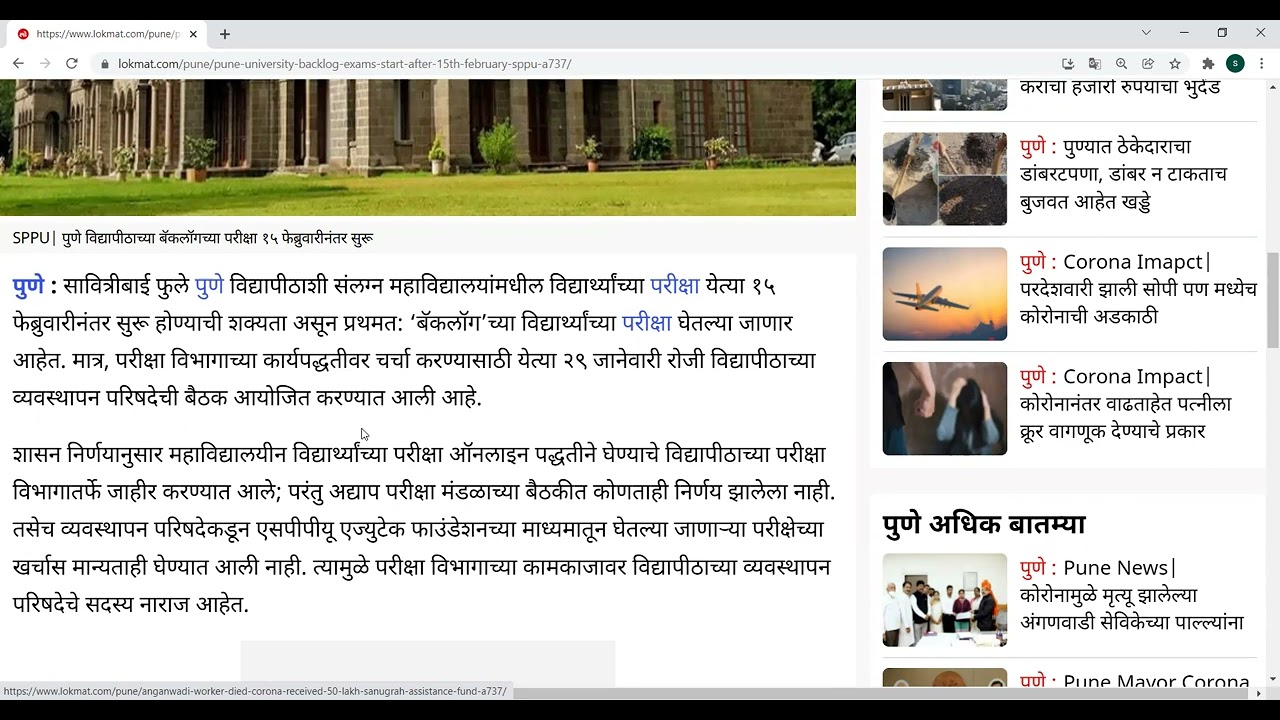This screenshot has width=1280, height=720.
Task: Click scrollbar down arrow
Action: (1272, 680)
